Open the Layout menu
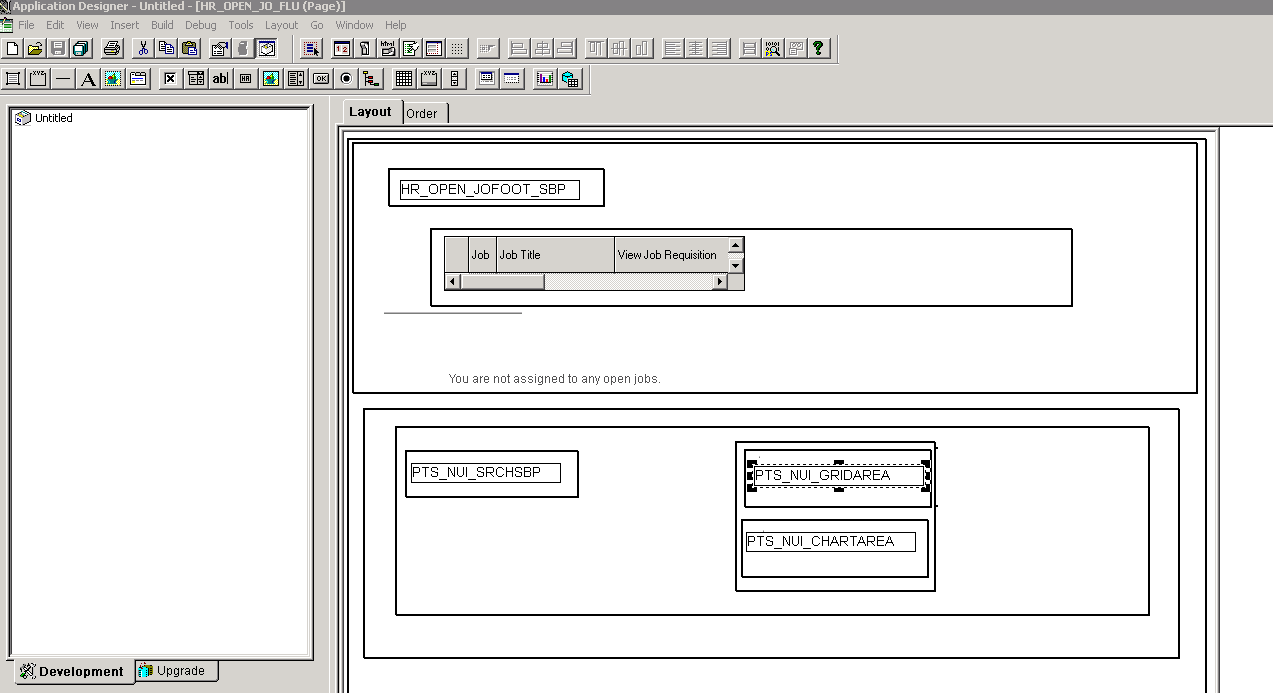The image size is (1273, 693). click(281, 25)
